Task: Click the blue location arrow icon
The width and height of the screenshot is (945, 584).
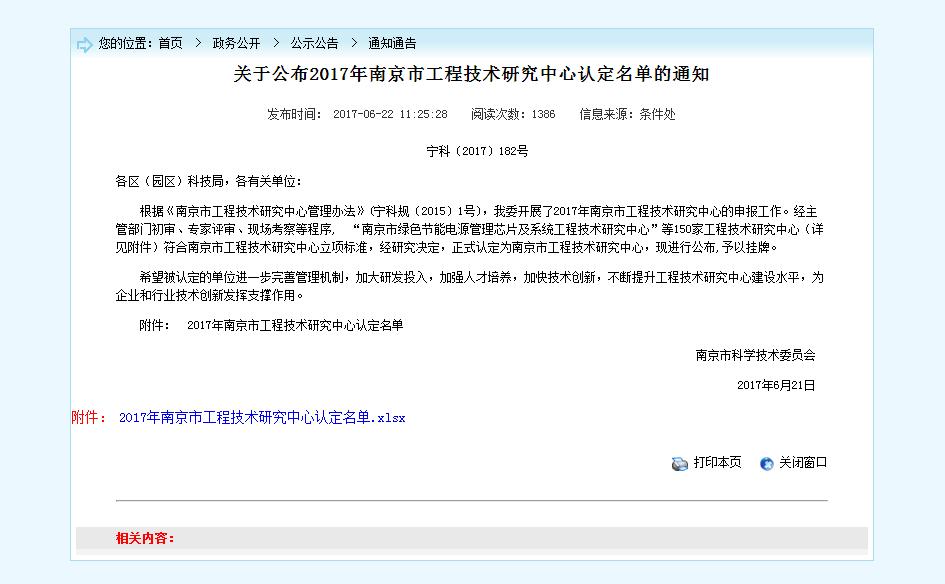Action: pyautogui.click(x=84, y=44)
